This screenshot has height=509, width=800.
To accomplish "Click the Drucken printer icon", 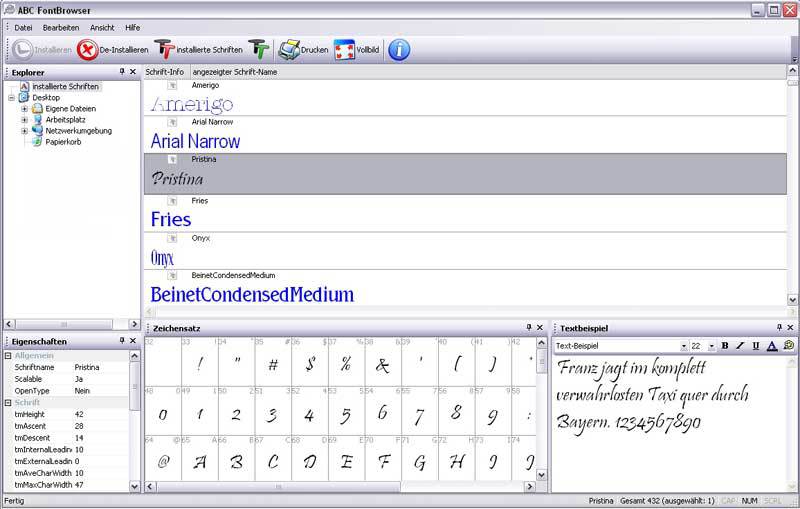I will 289,50.
